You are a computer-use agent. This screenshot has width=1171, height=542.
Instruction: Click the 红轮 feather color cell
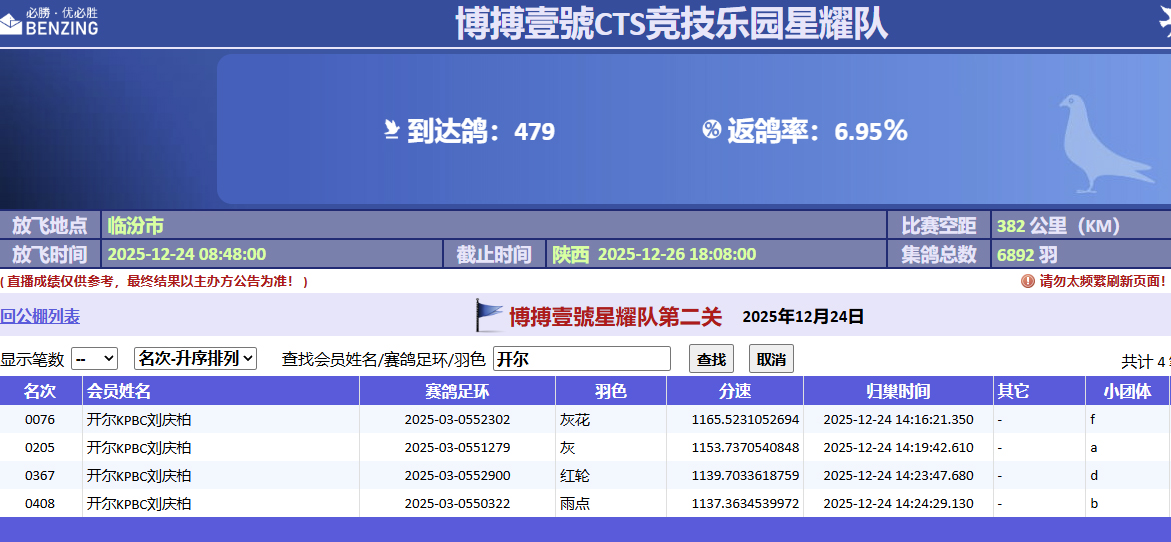575,476
